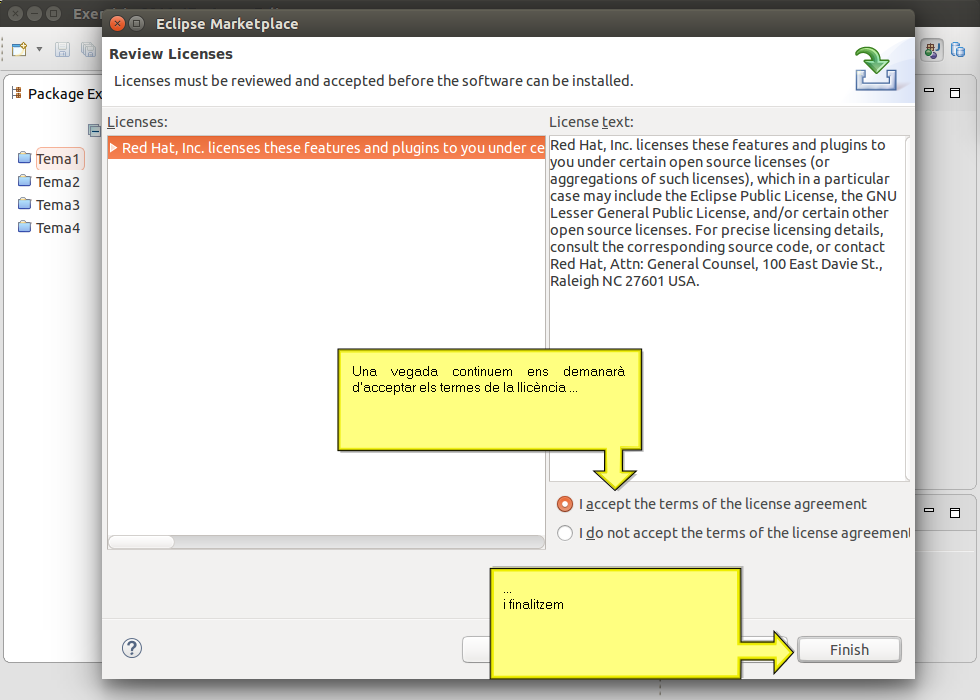Viewport: 980px width, 700px height.
Task: Click the 'Review Licenses' heading
Action: [x=171, y=54]
